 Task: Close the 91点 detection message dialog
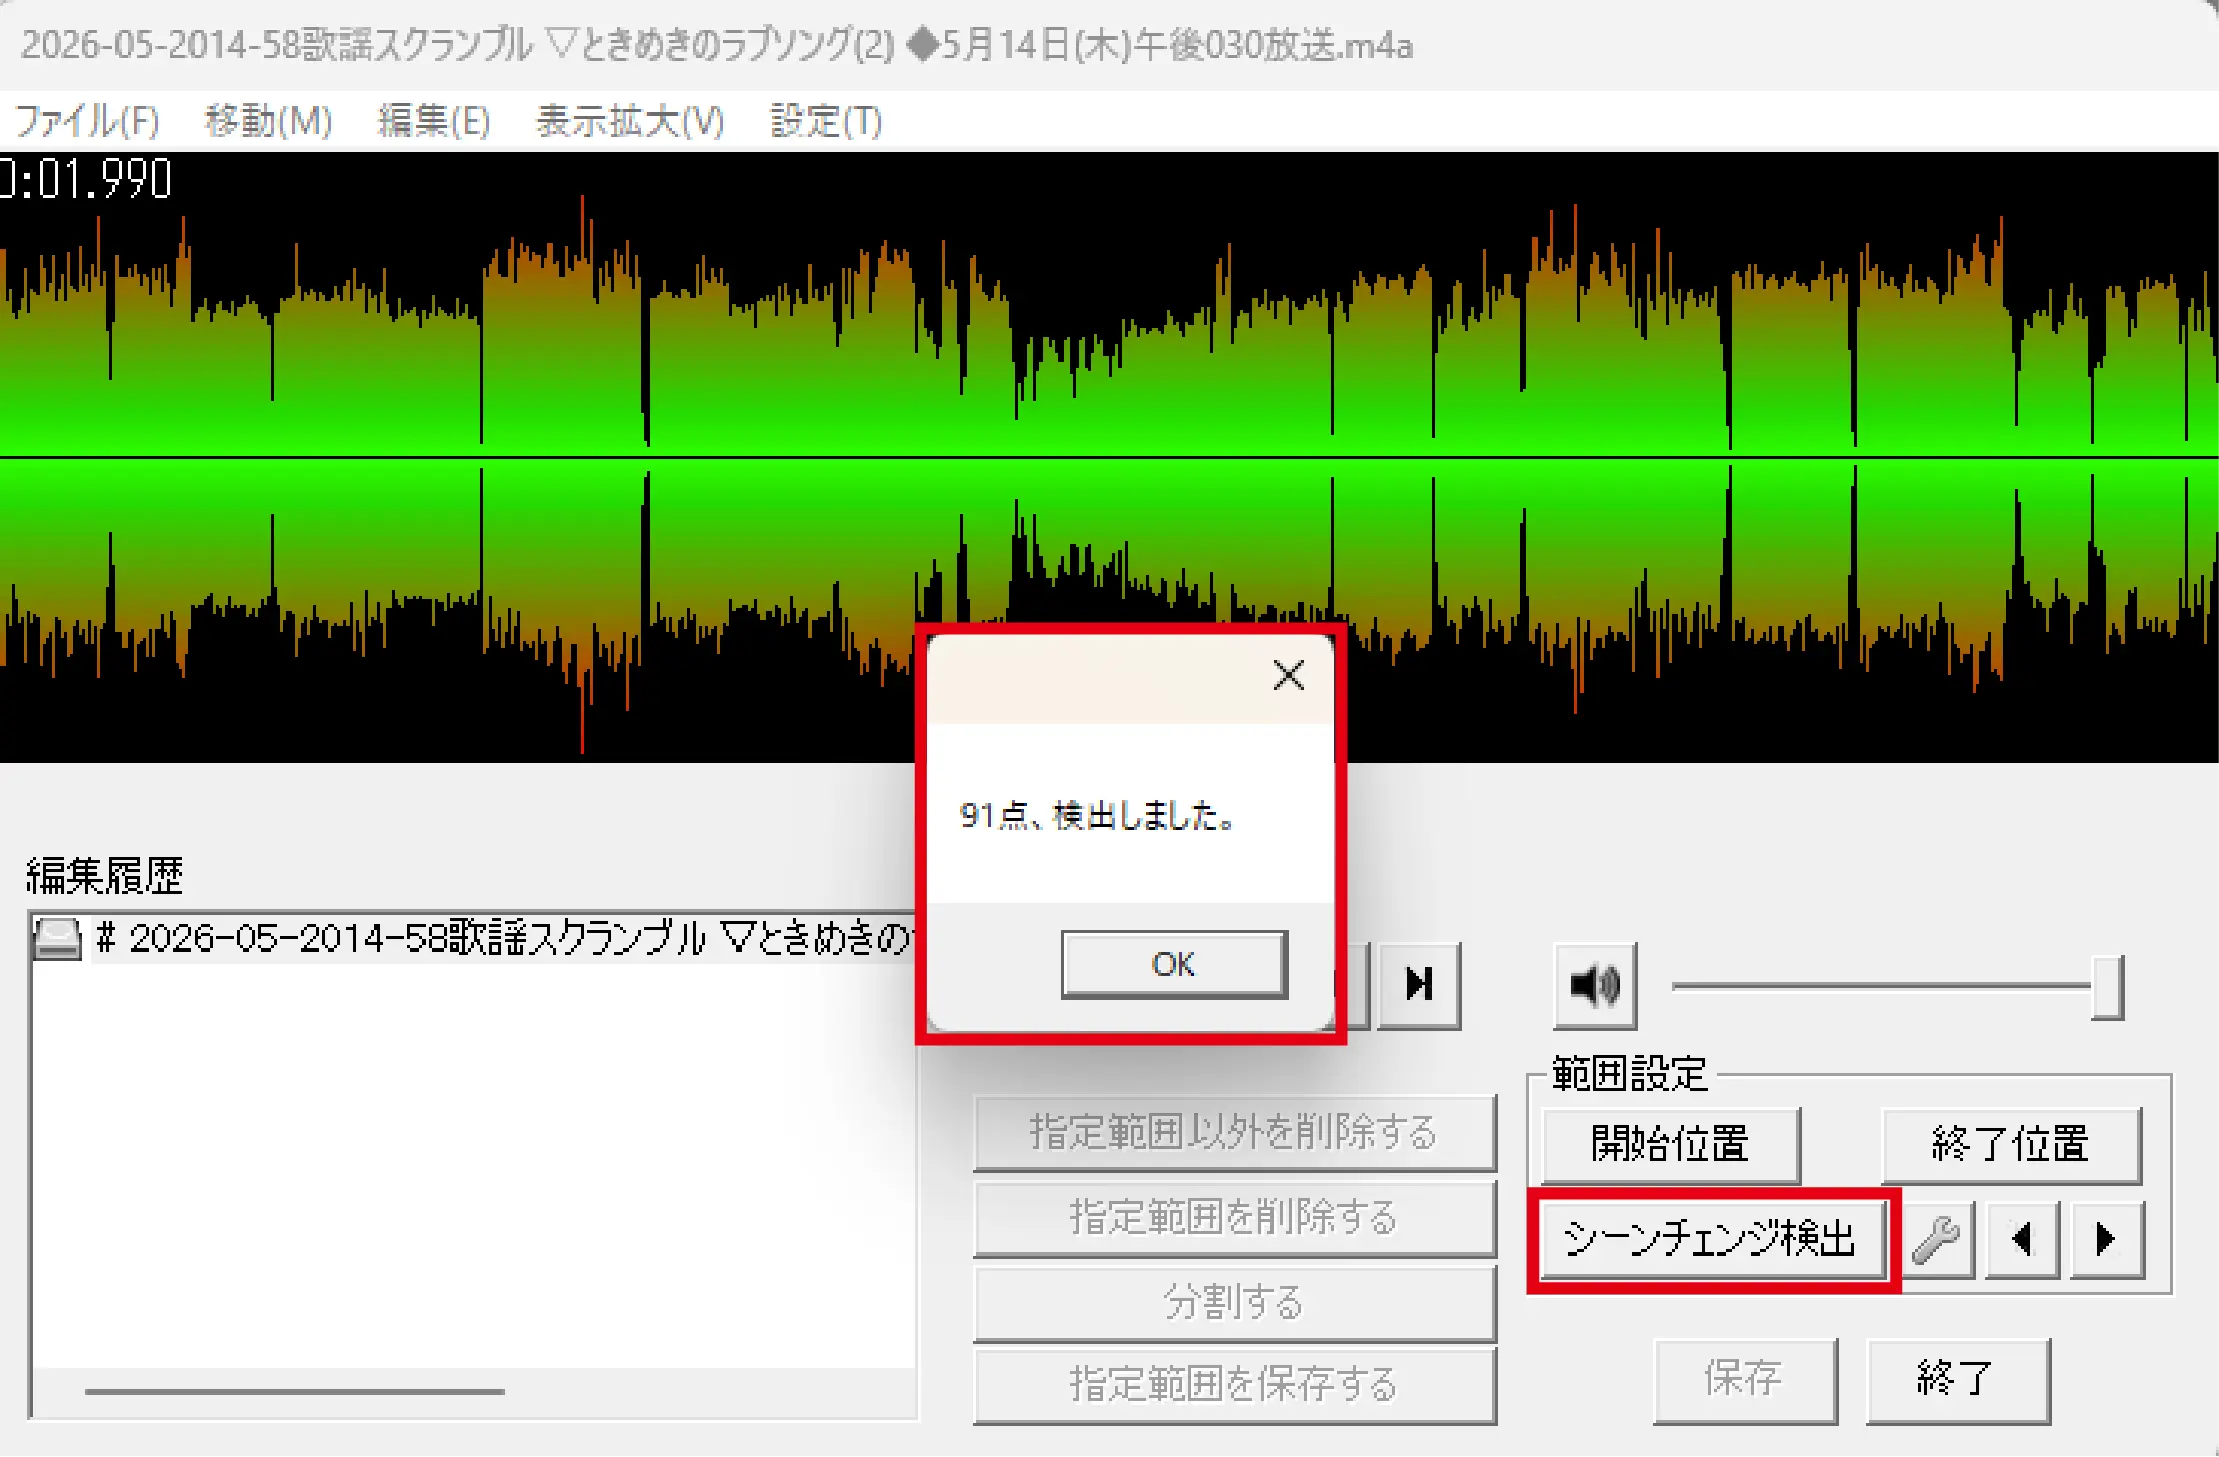pos(1288,676)
